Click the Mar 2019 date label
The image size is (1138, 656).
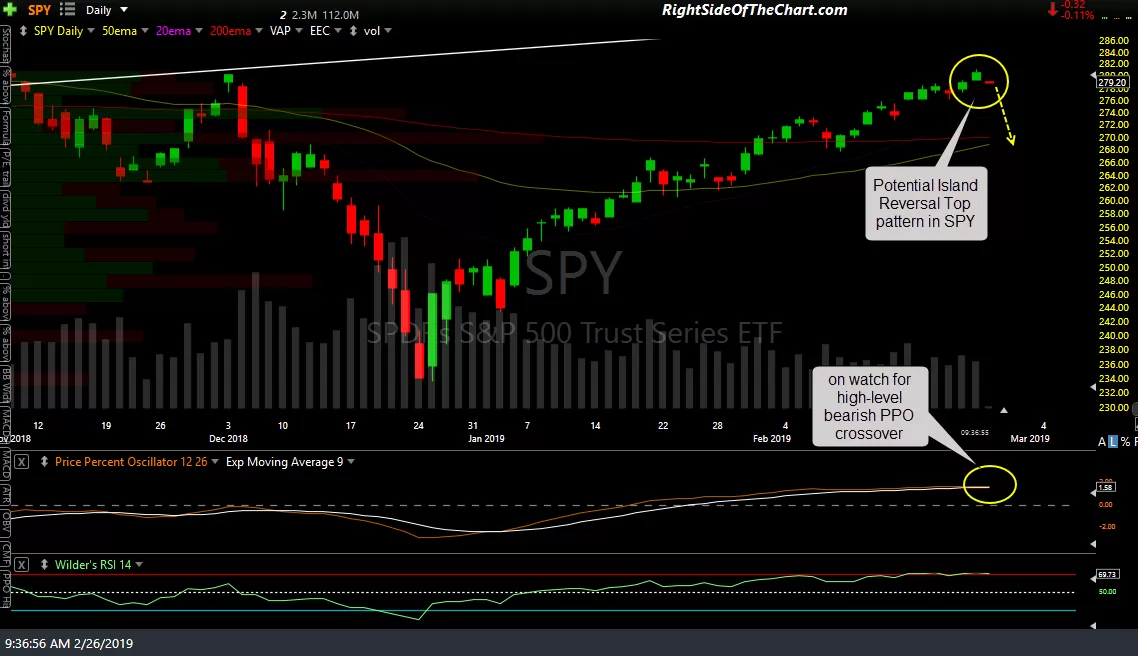coord(1030,438)
